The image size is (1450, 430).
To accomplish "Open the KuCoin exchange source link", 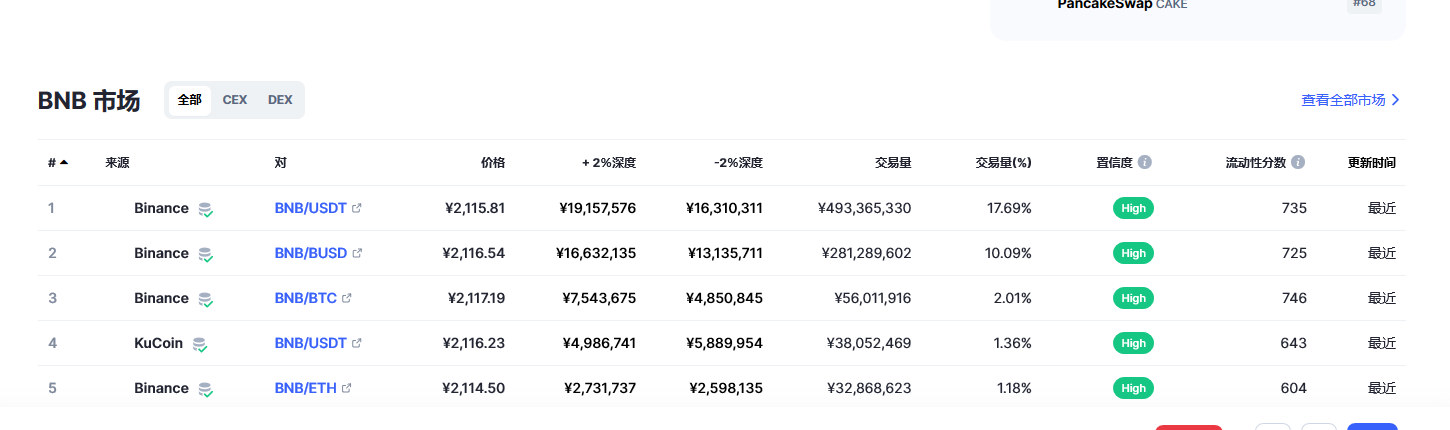I will (158, 343).
